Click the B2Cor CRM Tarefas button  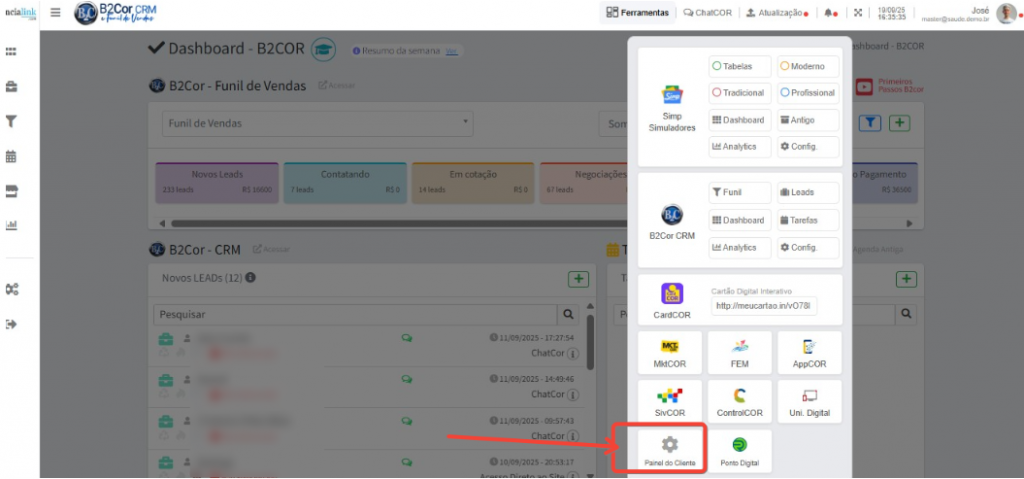click(808, 220)
